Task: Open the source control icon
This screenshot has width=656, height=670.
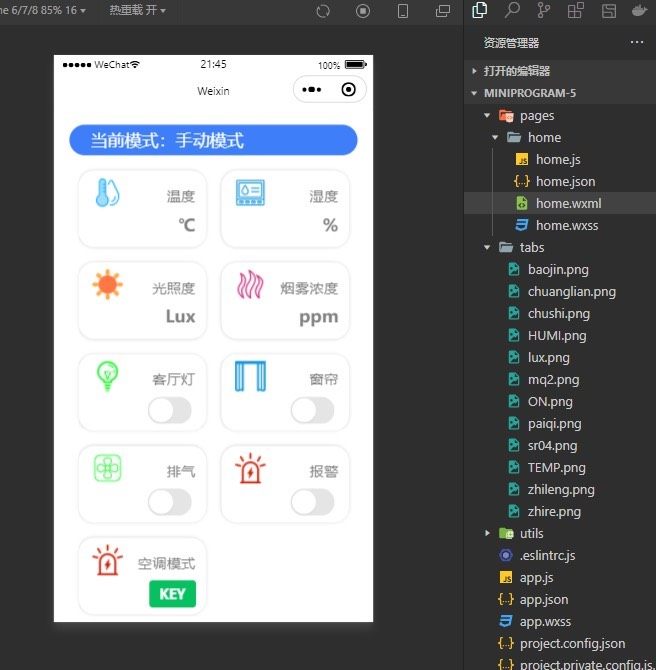Action: [543, 11]
